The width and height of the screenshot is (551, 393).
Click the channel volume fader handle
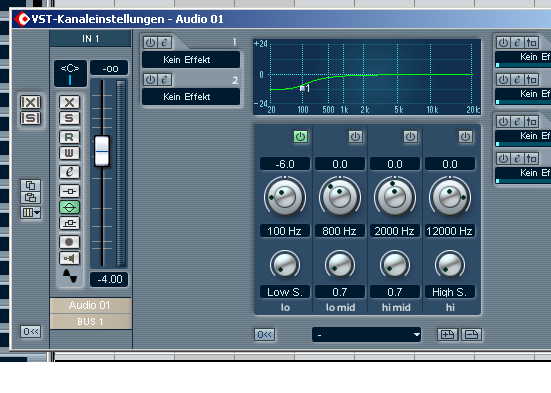102,151
